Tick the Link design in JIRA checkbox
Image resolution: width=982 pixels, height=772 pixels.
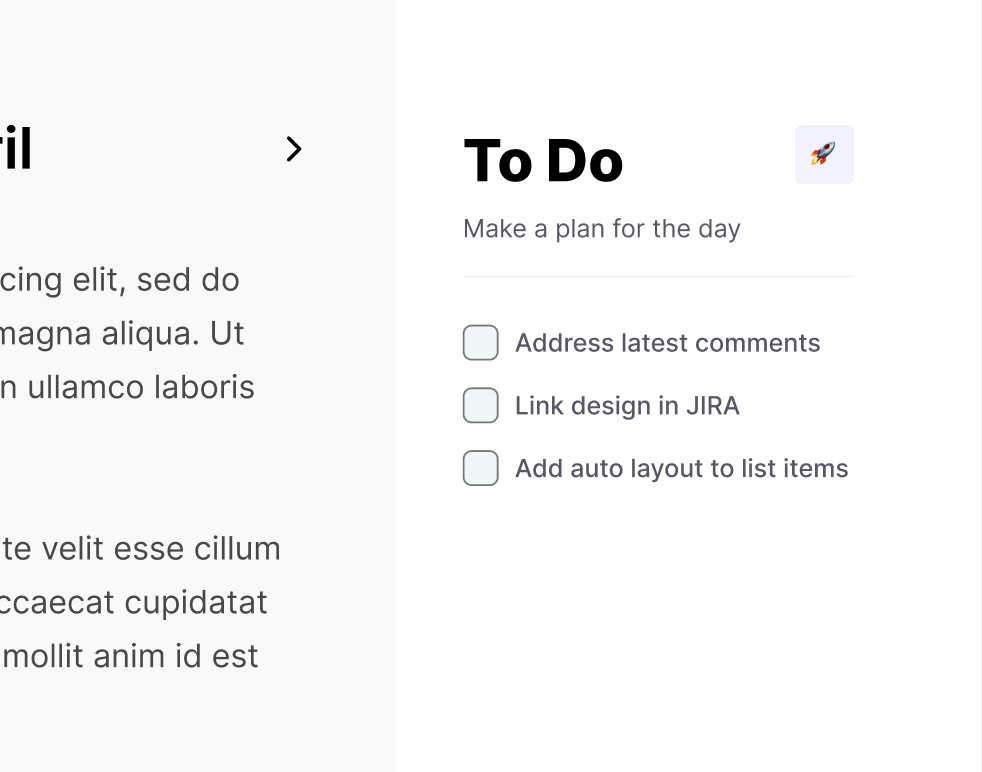tap(480, 405)
